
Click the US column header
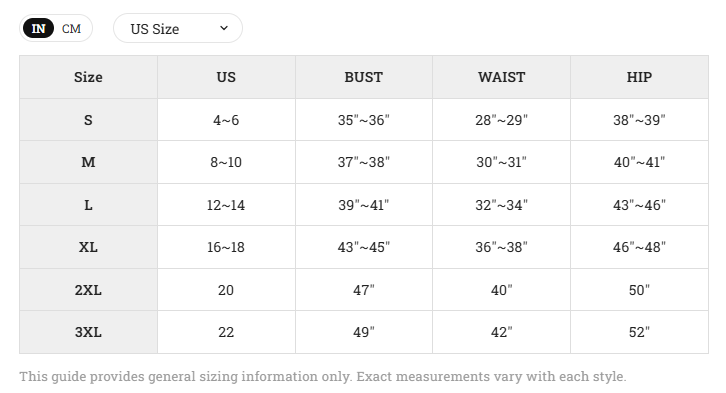point(226,77)
